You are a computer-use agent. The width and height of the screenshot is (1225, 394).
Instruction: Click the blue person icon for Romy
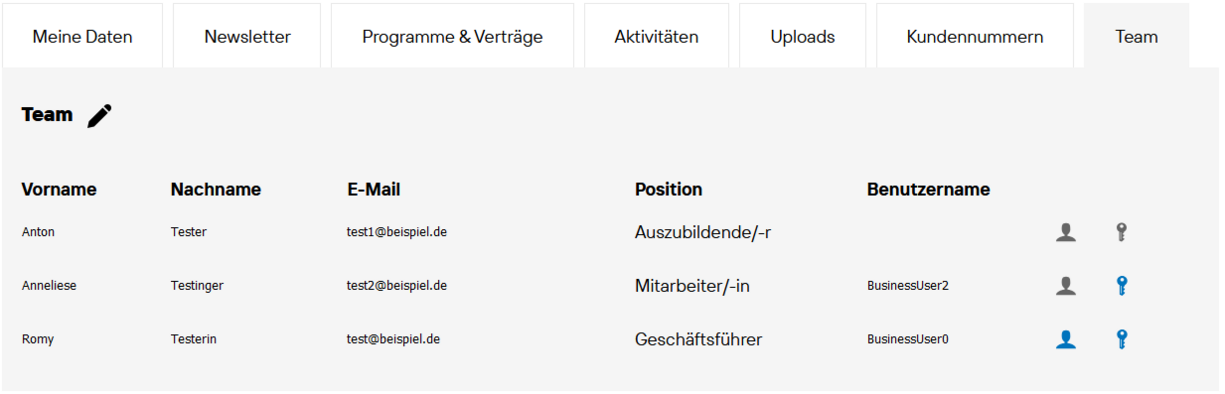tap(1066, 340)
